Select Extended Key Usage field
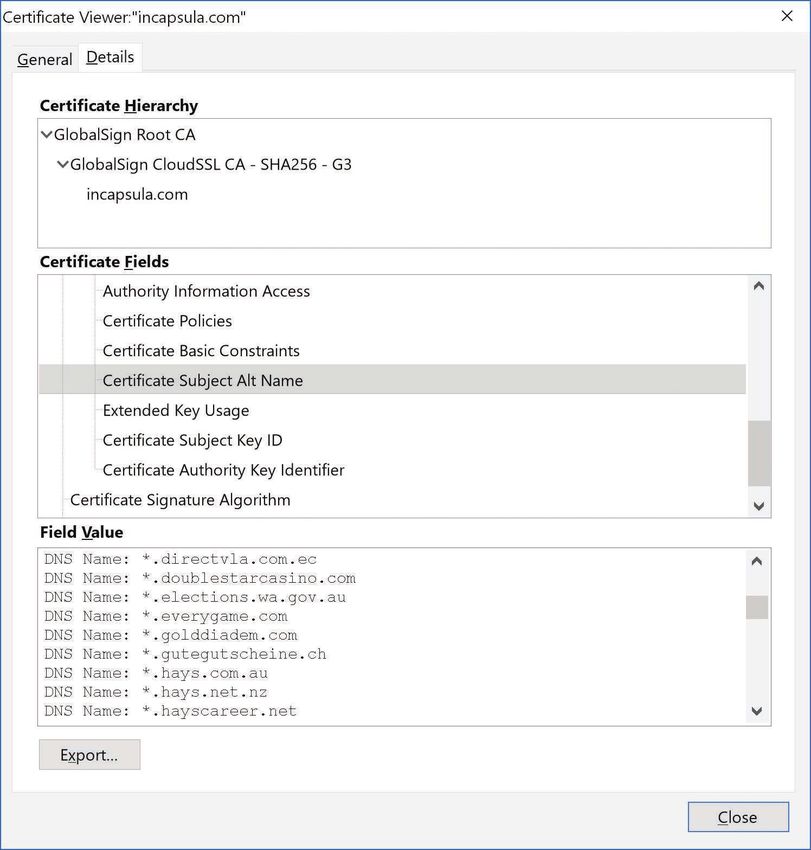The height and width of the screenshot is (850, 811). (x=176, y=410)
